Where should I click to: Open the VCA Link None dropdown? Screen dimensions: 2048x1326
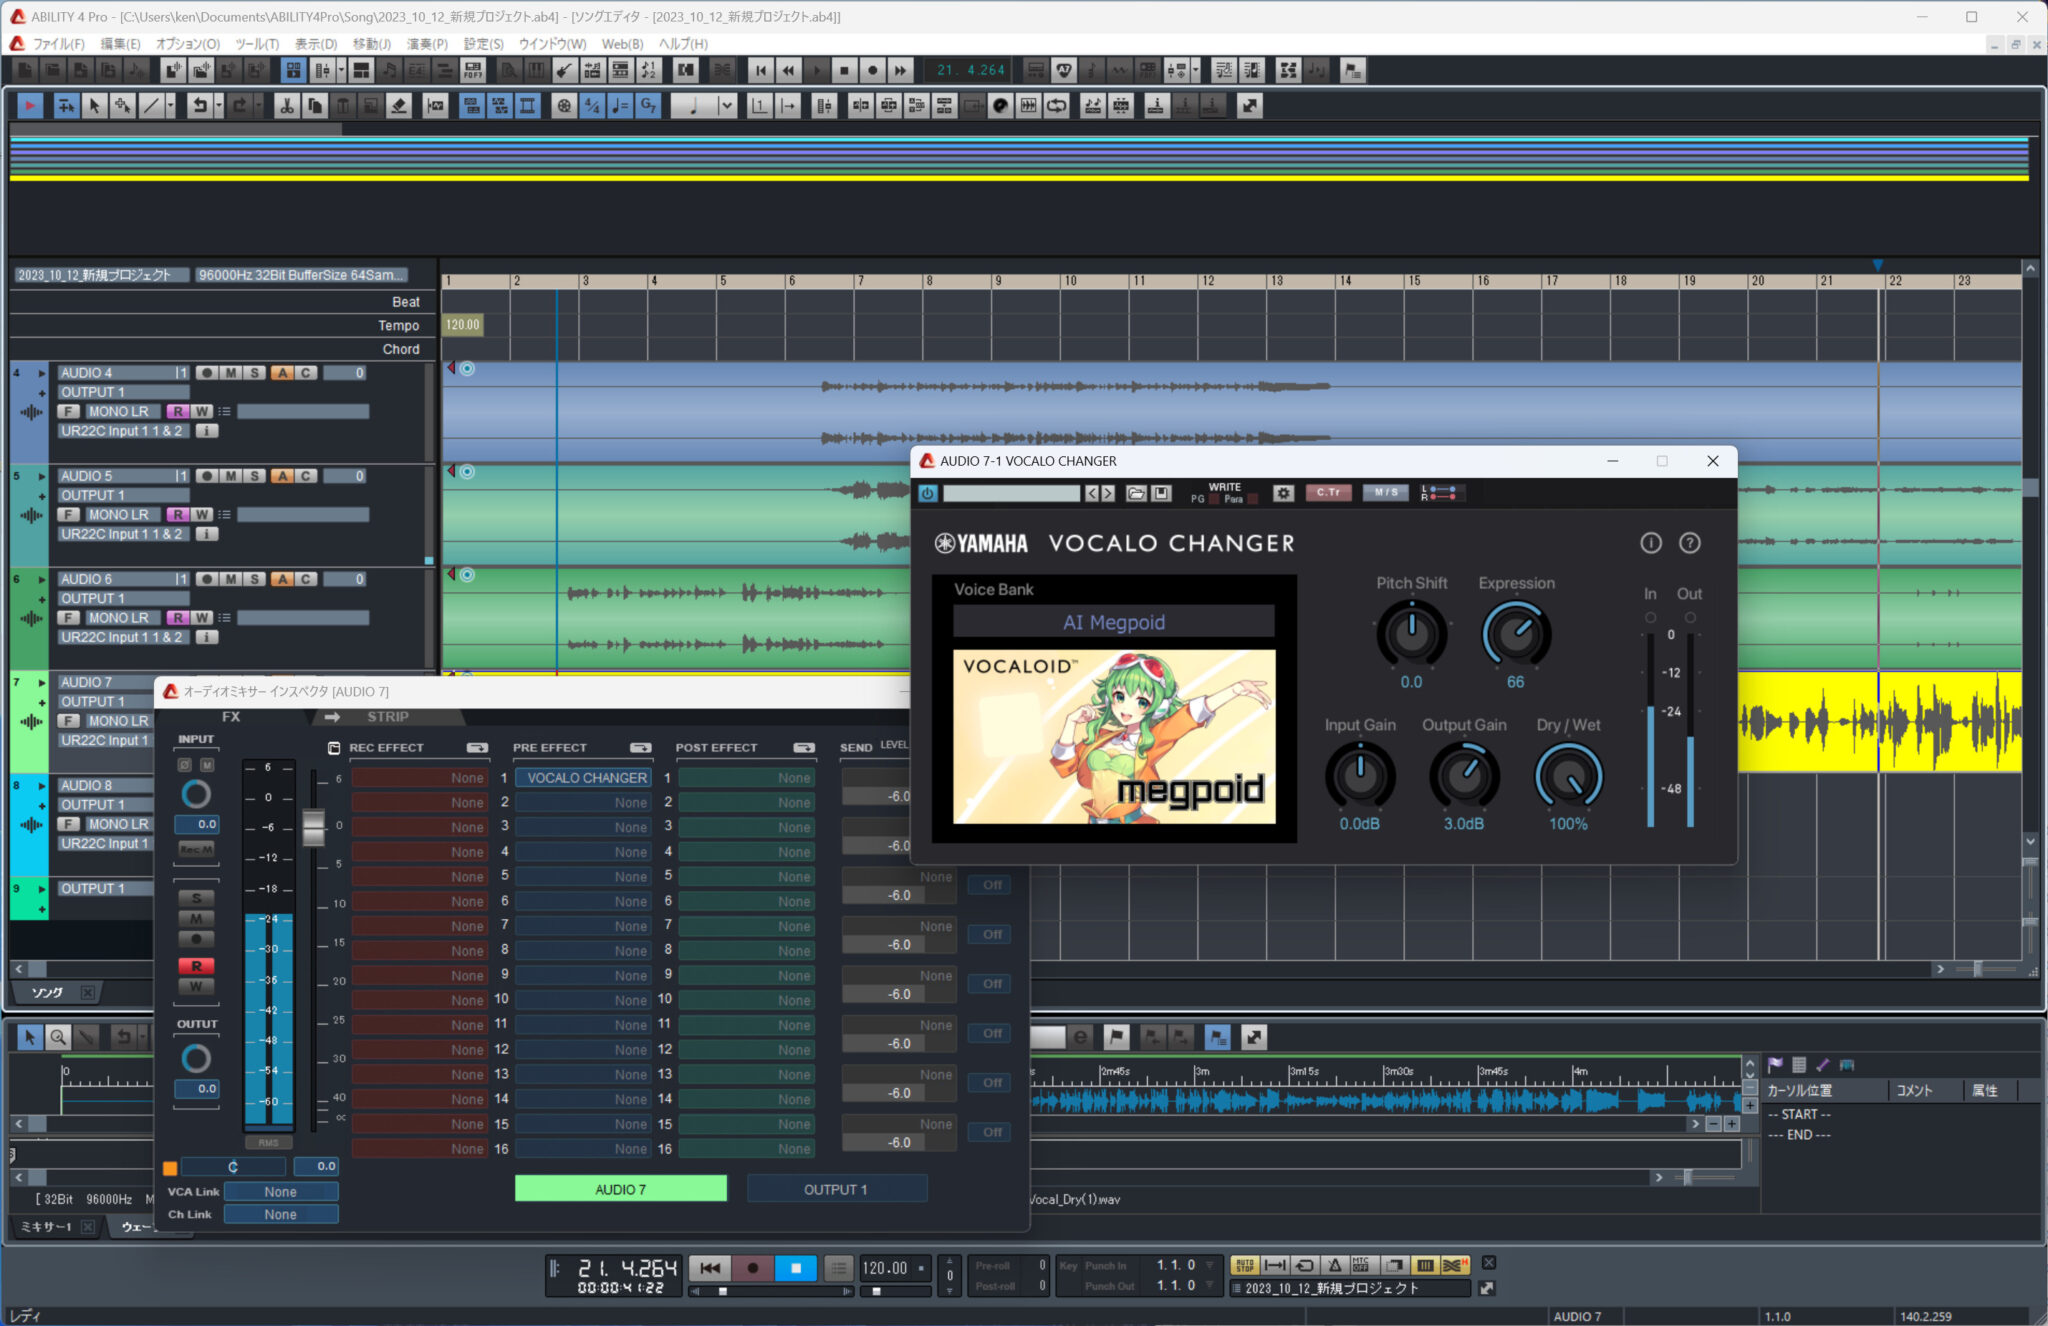(x=280, y=1191)
